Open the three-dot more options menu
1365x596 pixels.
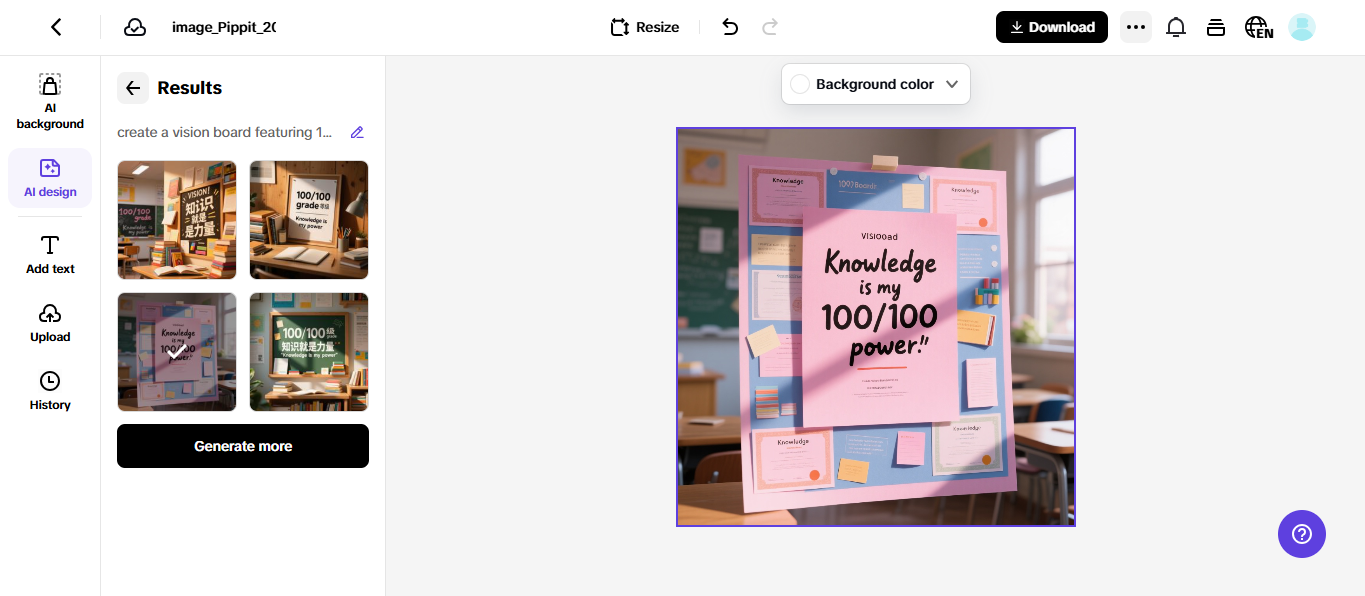1135,27
